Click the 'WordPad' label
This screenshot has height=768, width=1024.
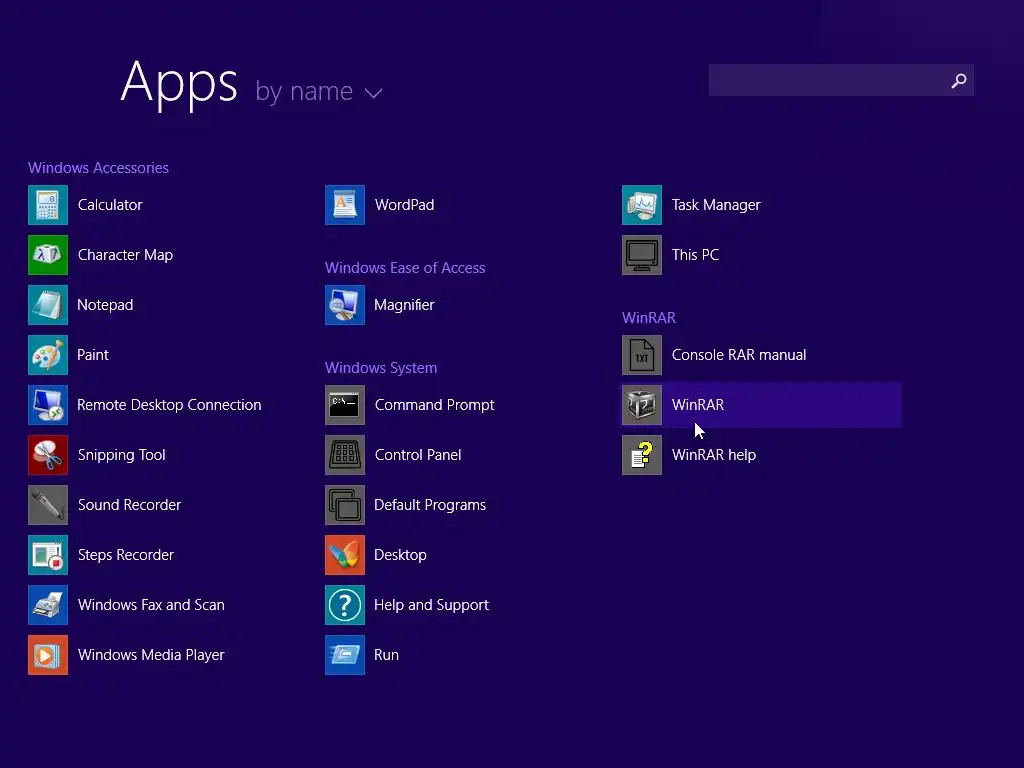point(404,205)
